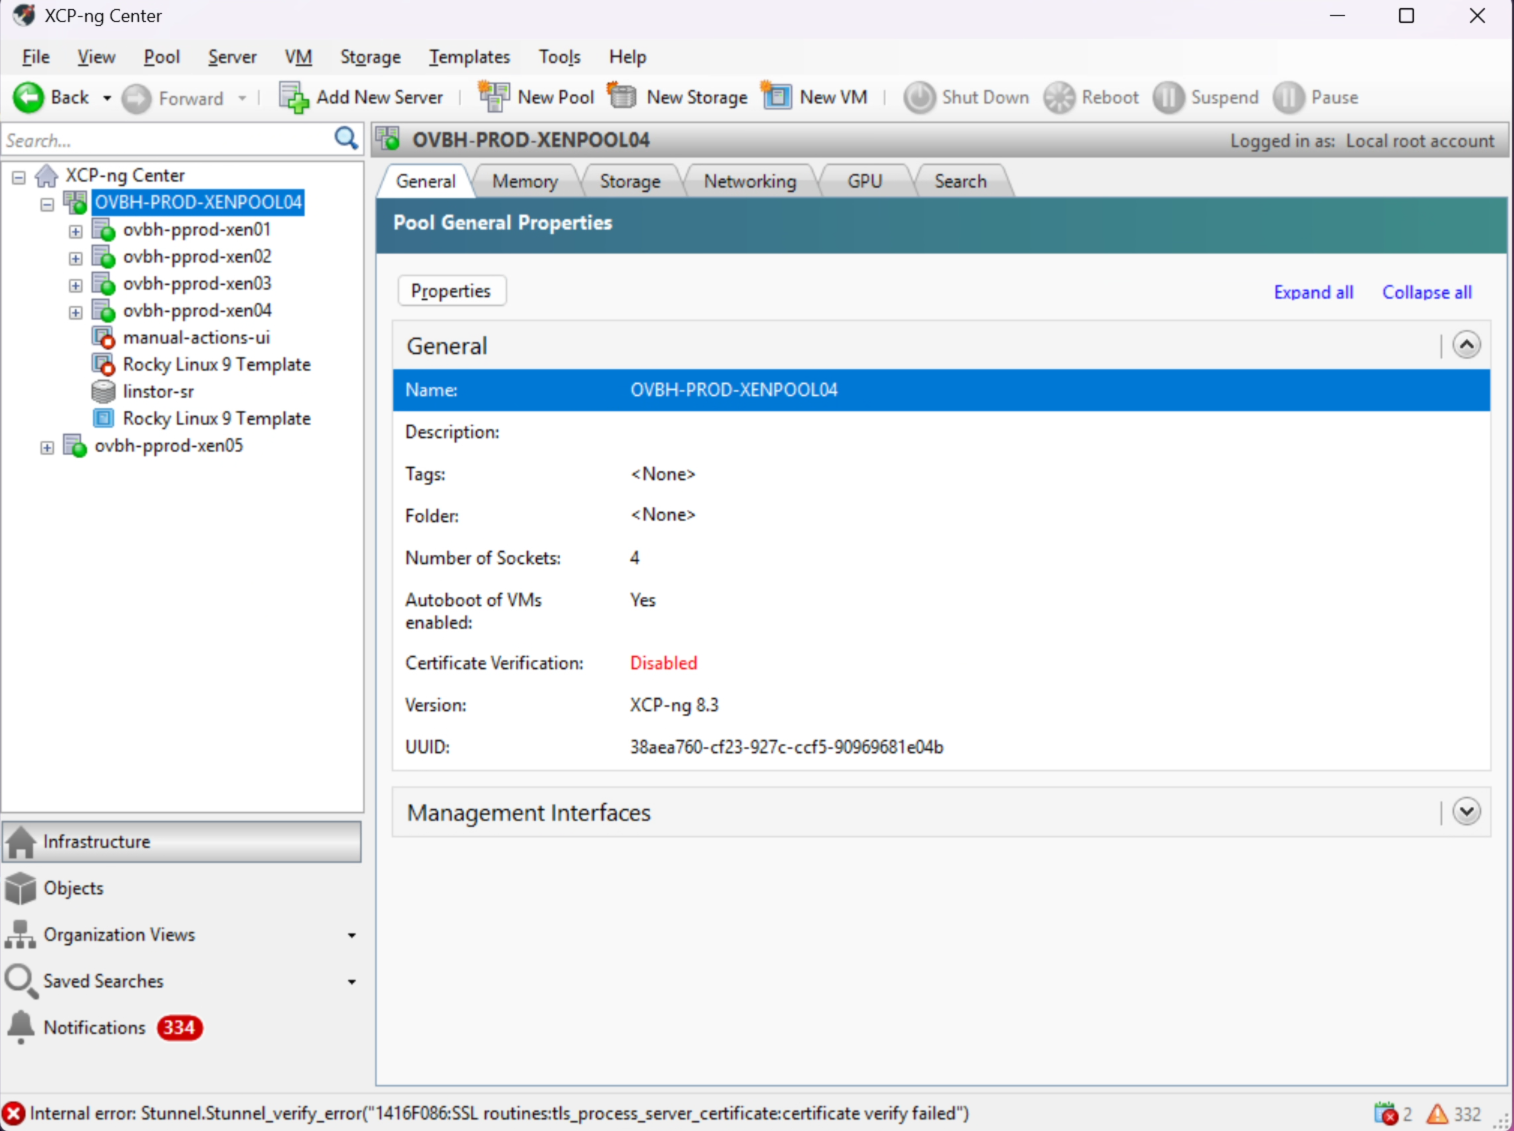Click the Properties button
Screen dimensions: 1514x1131
click(x=451, y=291)
